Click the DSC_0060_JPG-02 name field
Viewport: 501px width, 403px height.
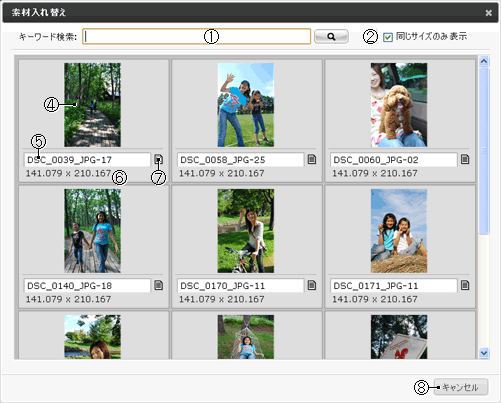click(394, 160)
